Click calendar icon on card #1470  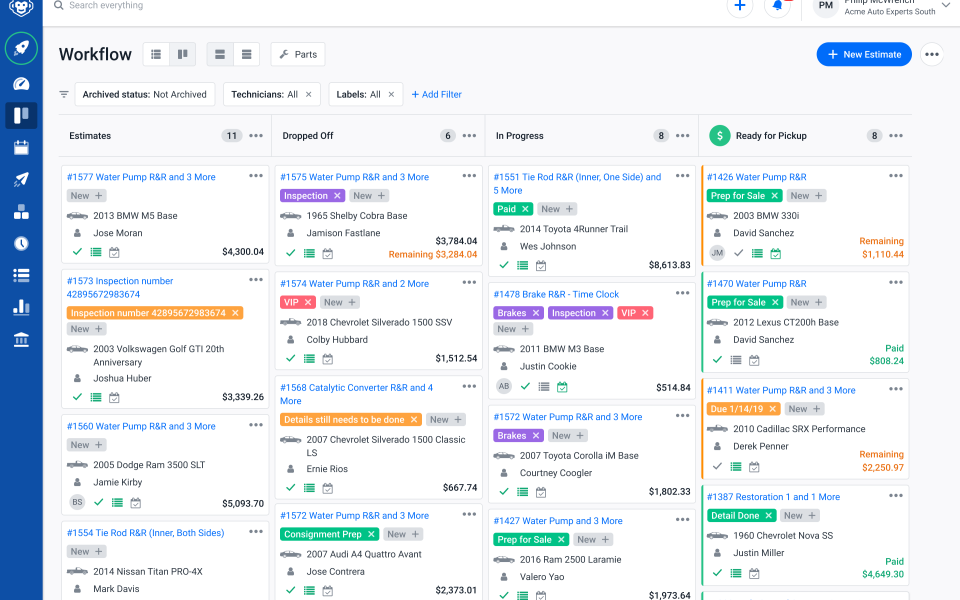click(754, 361)
